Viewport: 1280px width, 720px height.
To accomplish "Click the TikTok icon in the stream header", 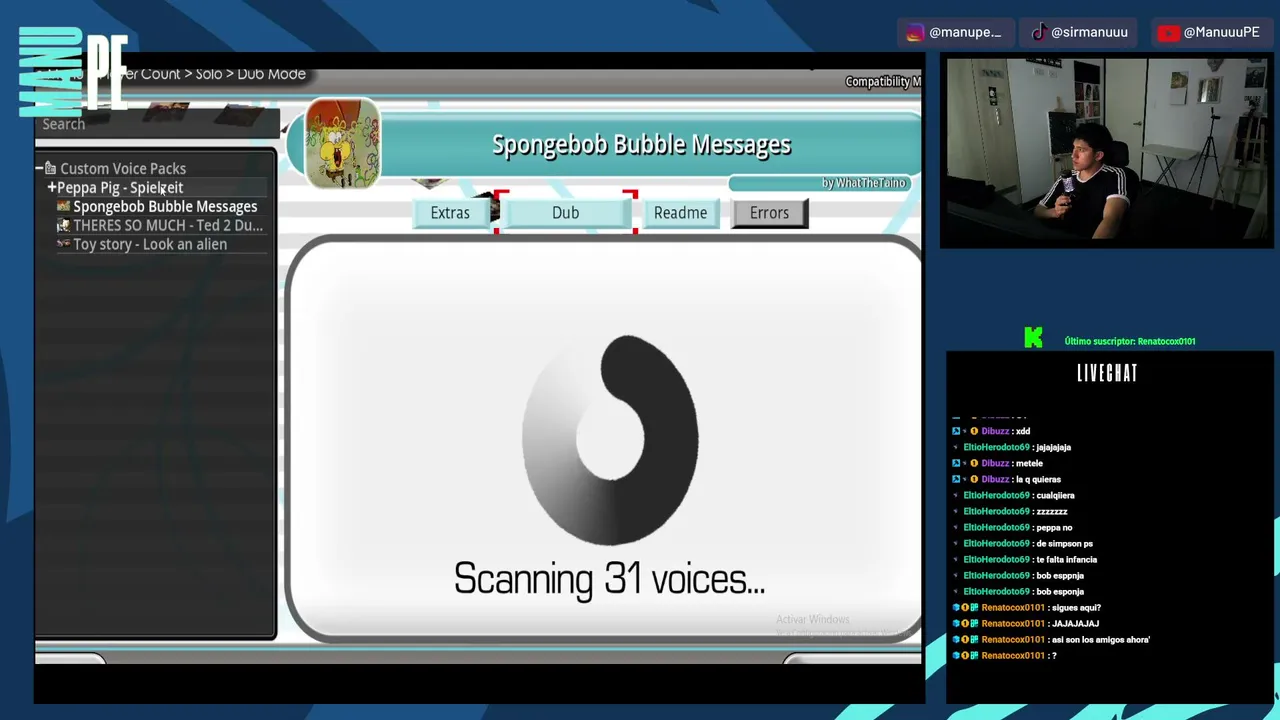I will point(1039,32).
